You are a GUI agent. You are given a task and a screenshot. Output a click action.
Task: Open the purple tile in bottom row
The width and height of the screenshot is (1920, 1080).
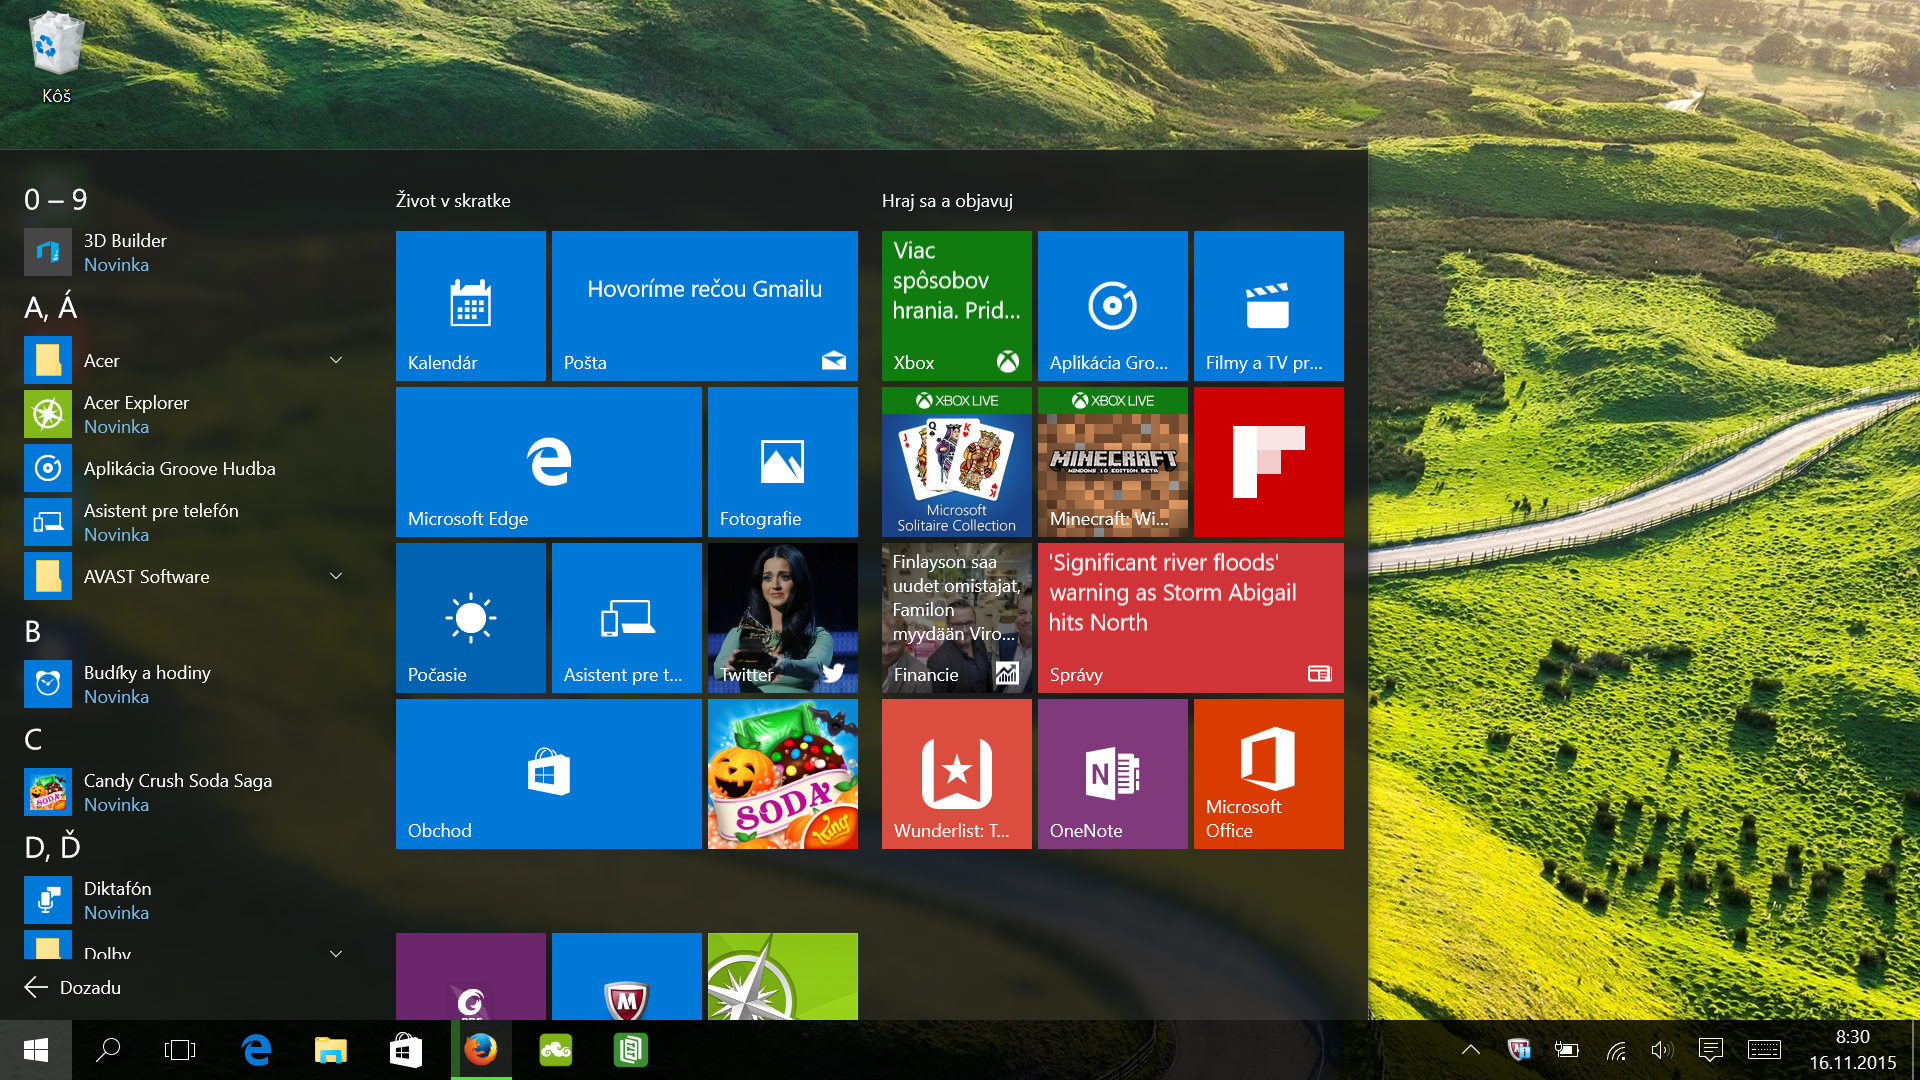471,977
